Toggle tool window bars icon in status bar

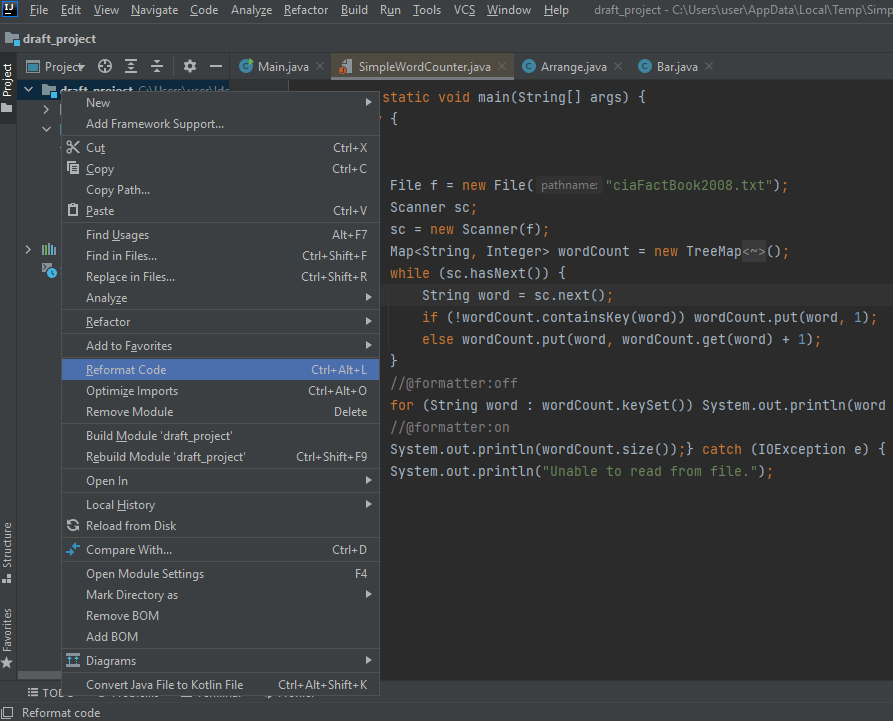point(8,712)
